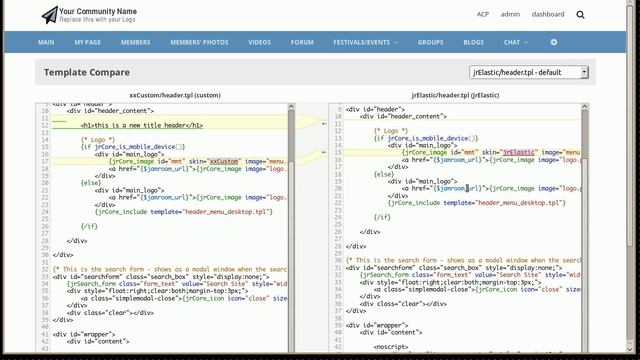Open the admin profile link
The height and width of the screenshot is (360, 640).
pyautogui.click(x=510, y=14)
